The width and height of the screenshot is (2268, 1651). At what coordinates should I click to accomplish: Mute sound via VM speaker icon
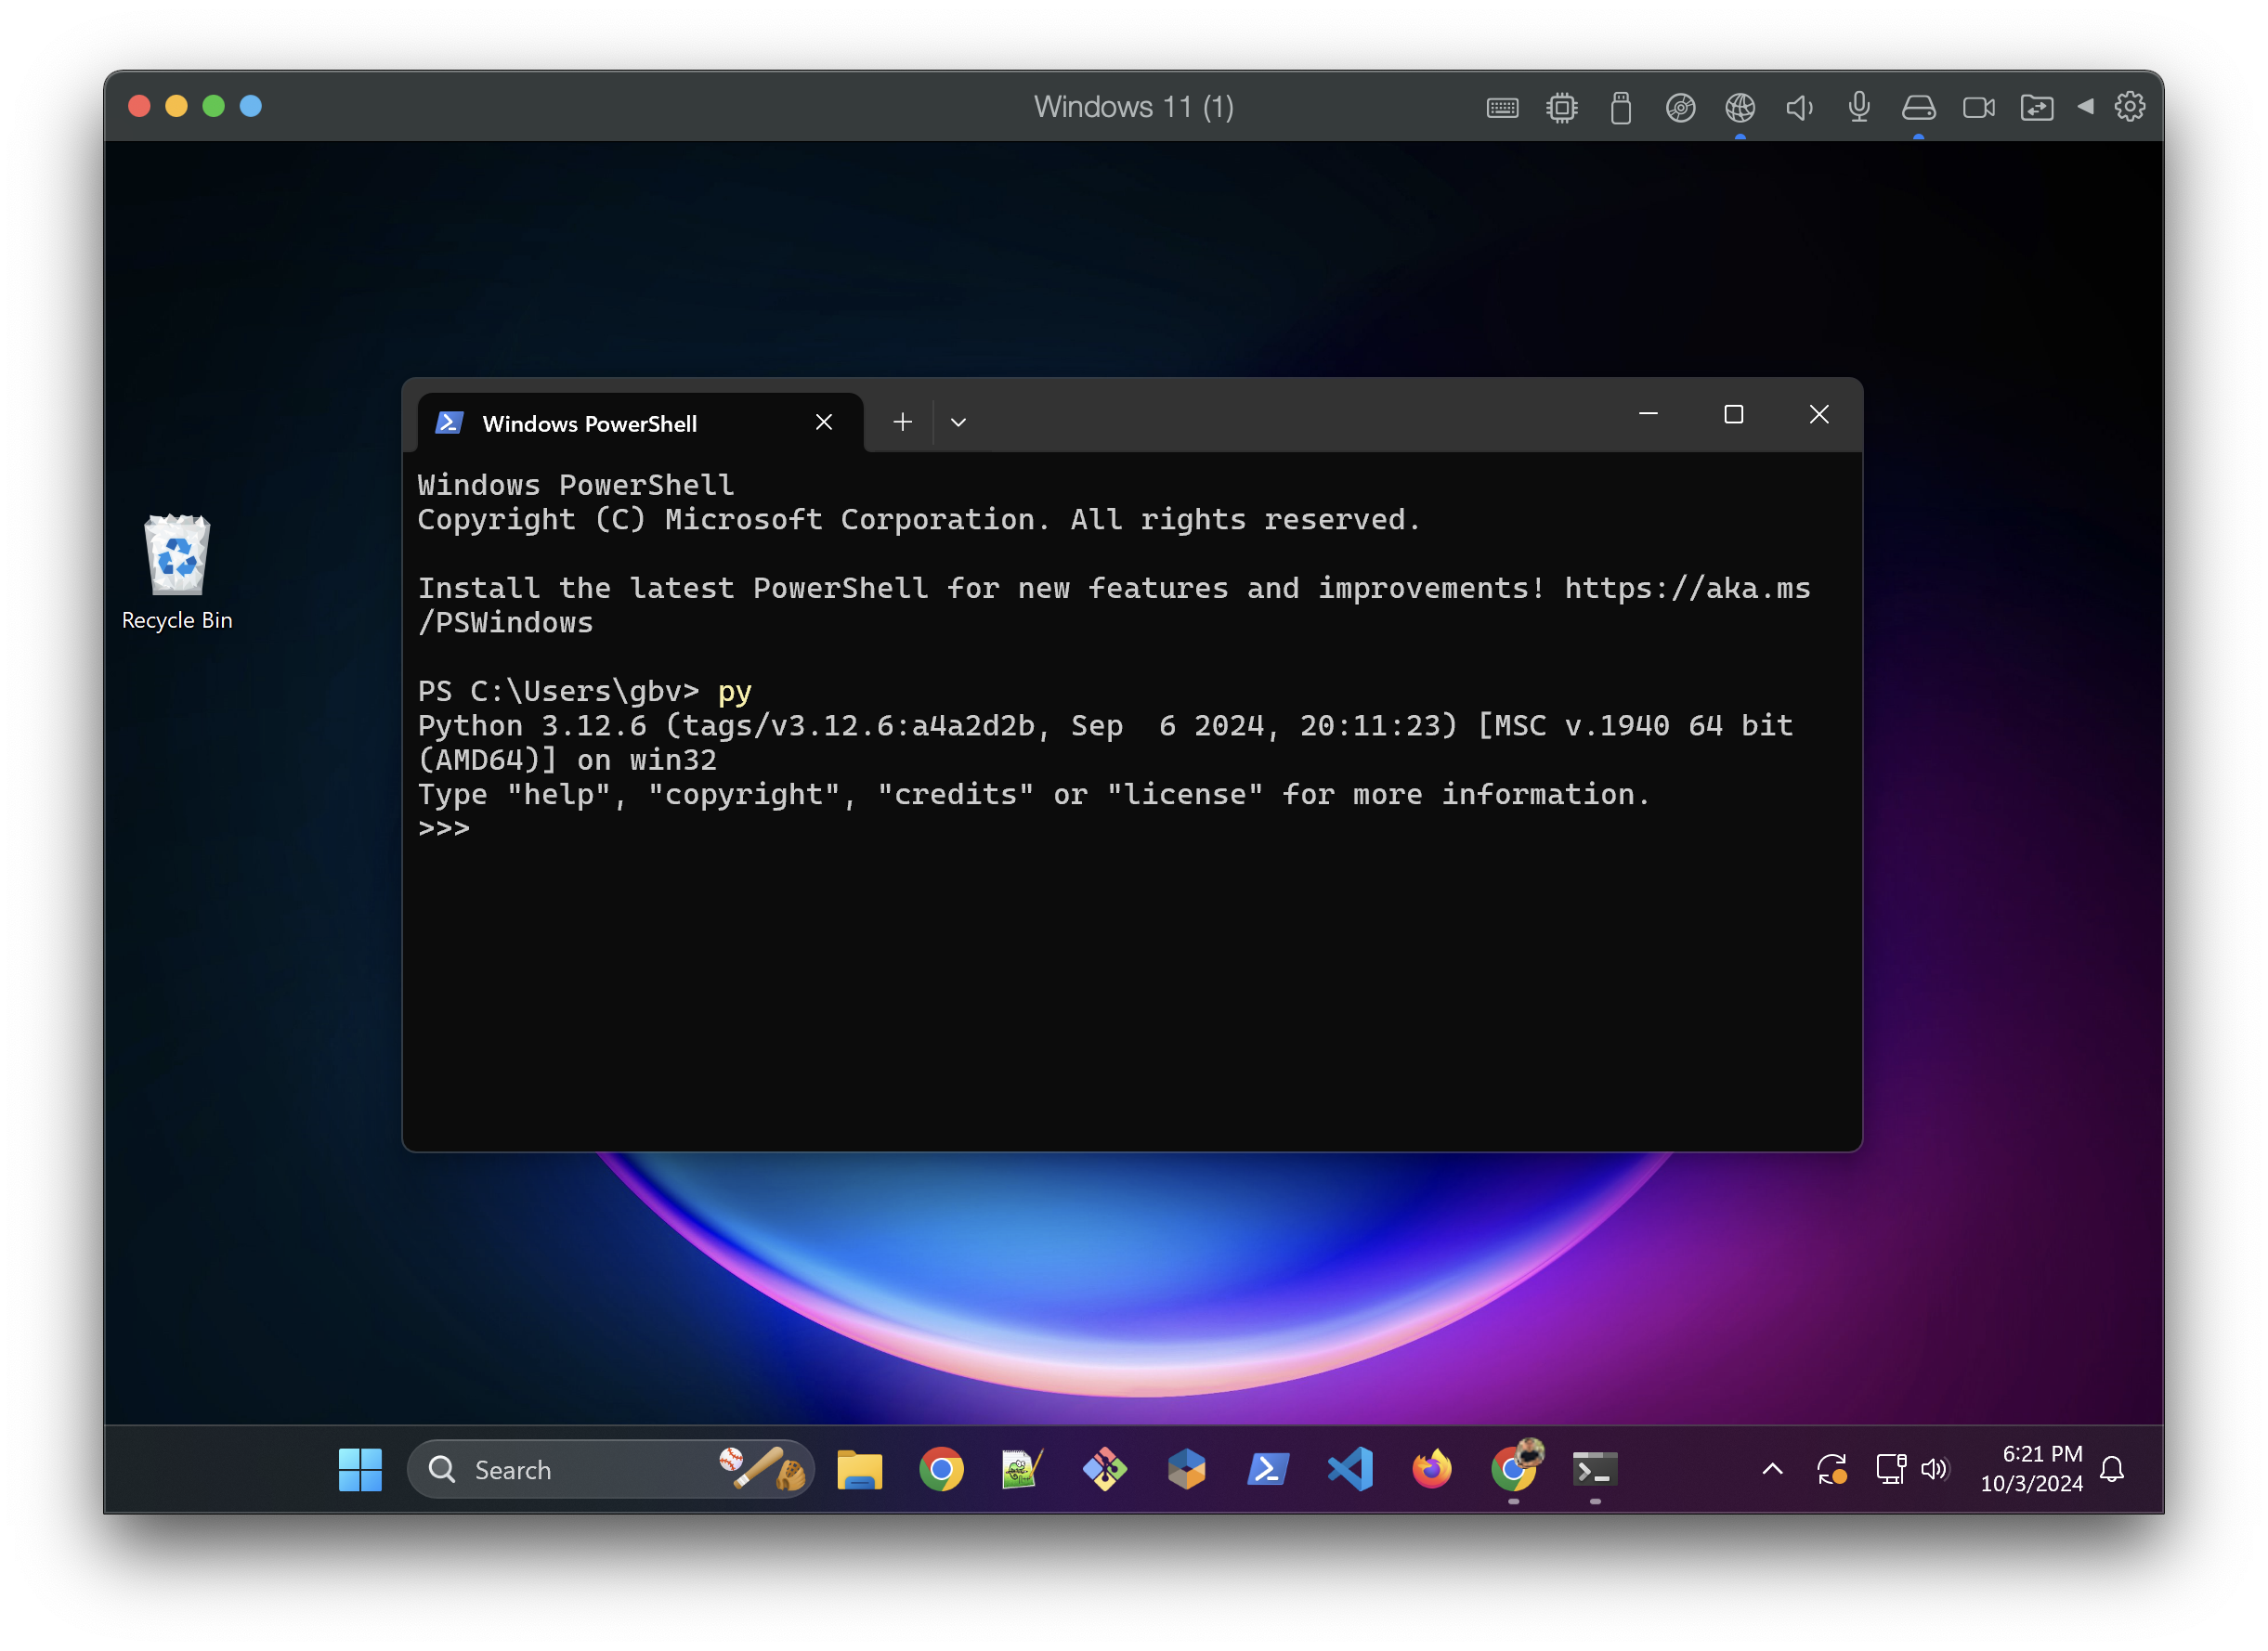(1799, 108)
